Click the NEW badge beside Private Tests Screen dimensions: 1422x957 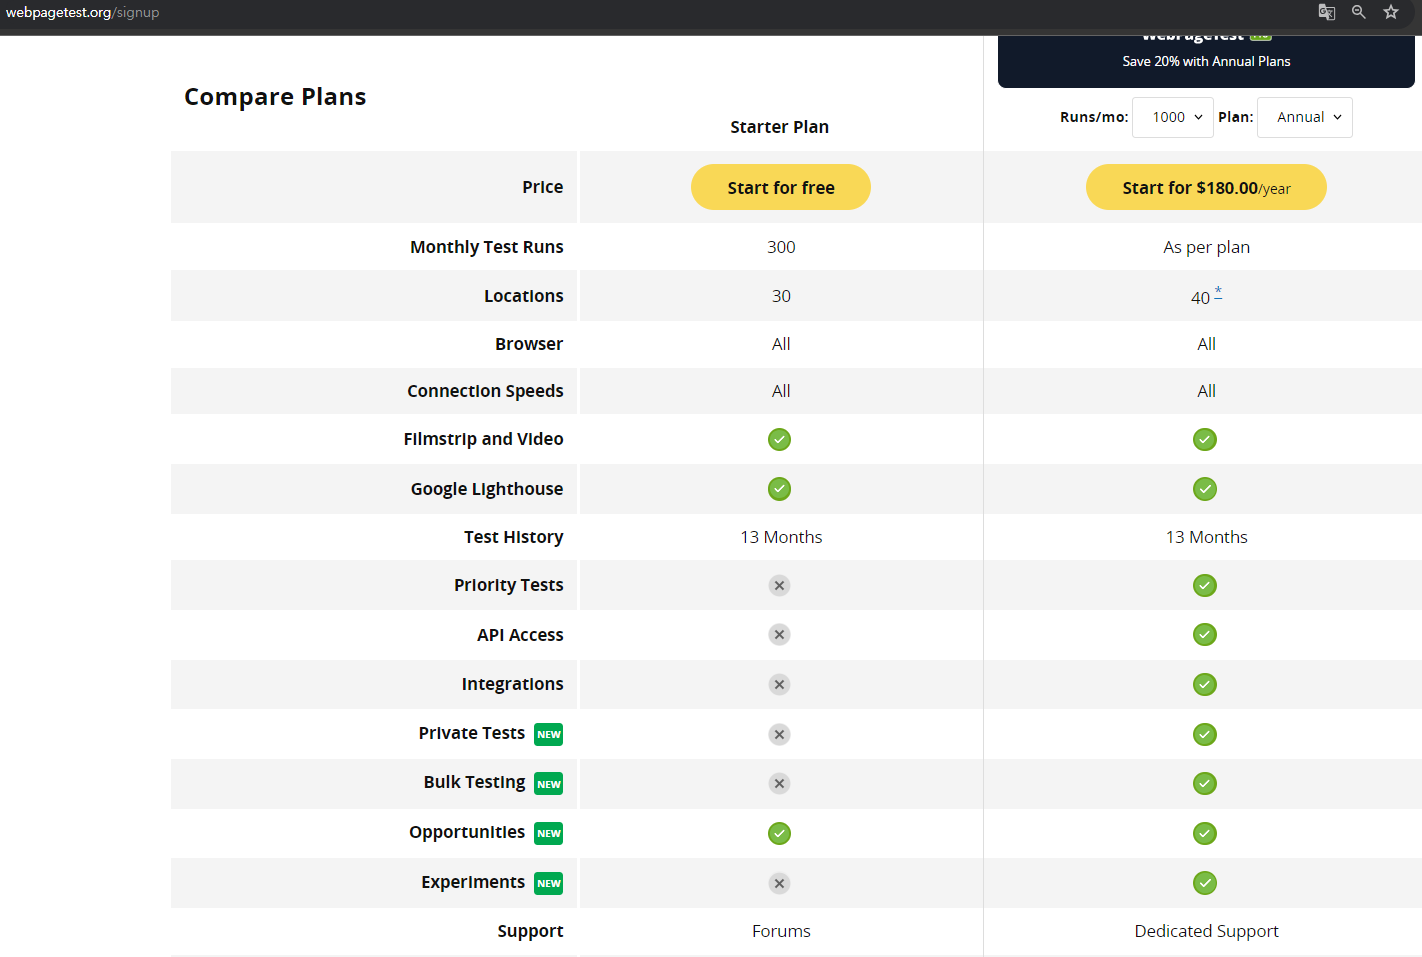[x=548, y=734]
